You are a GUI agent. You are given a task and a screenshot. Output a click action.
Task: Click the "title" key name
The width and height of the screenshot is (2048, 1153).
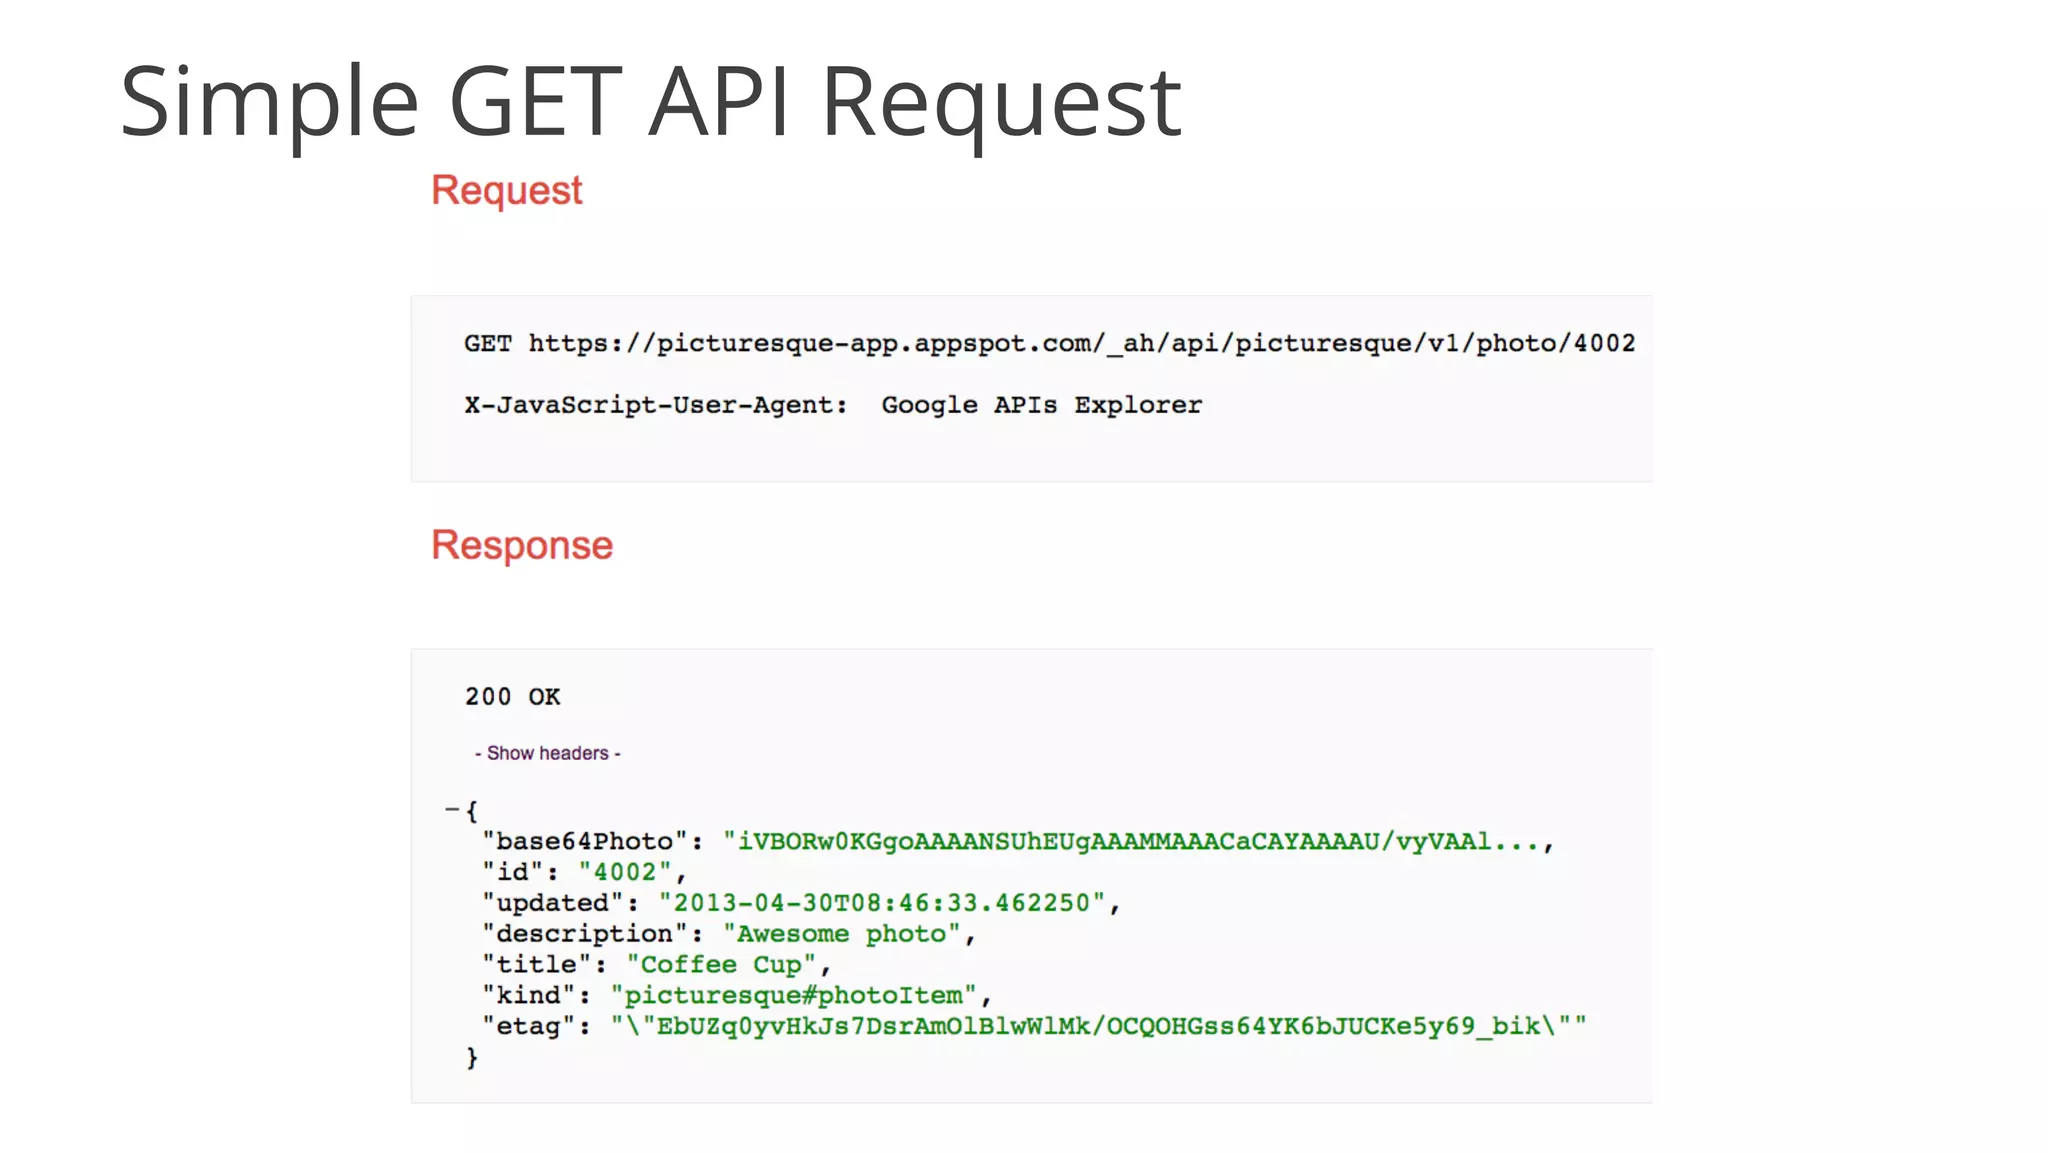tap(537, 965)
